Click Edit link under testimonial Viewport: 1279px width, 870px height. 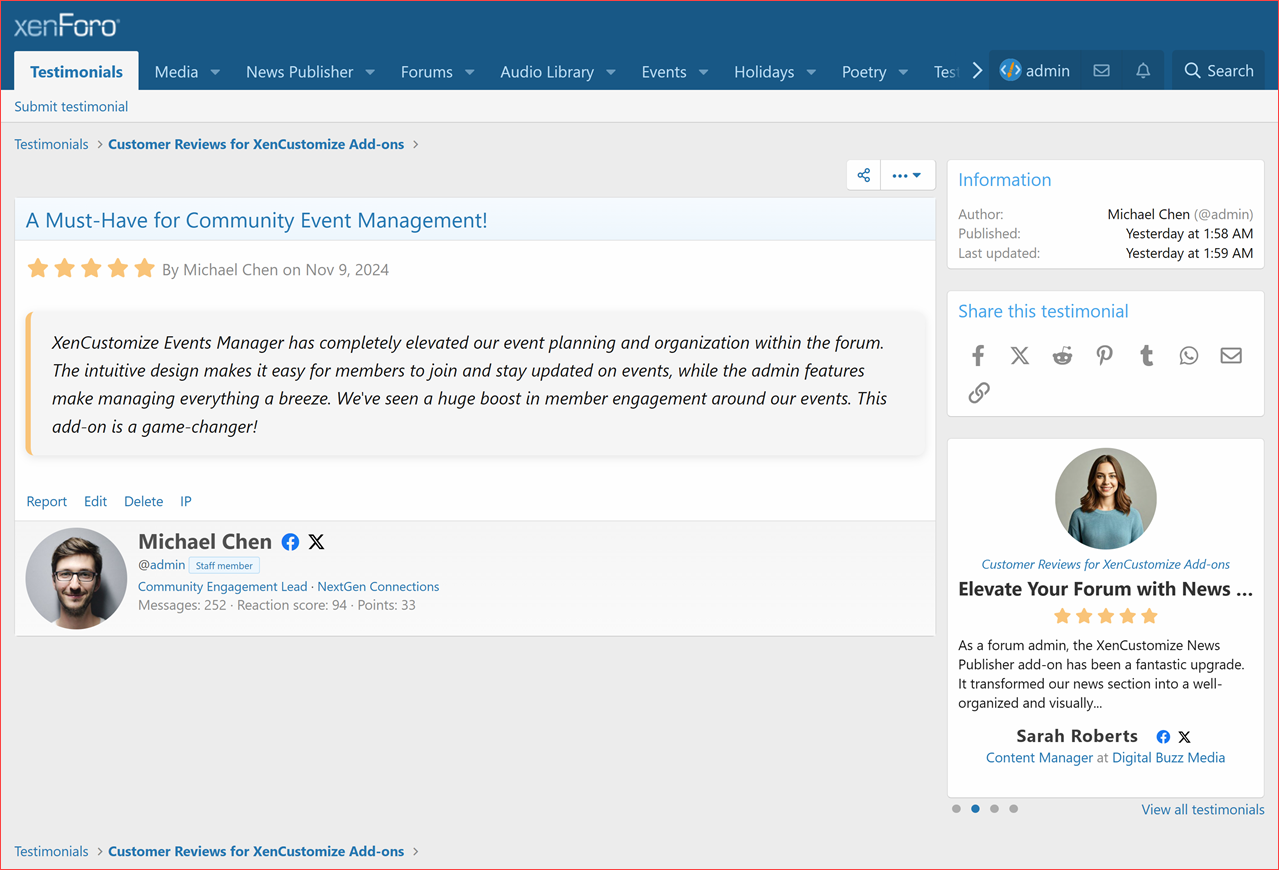[95, 501]
